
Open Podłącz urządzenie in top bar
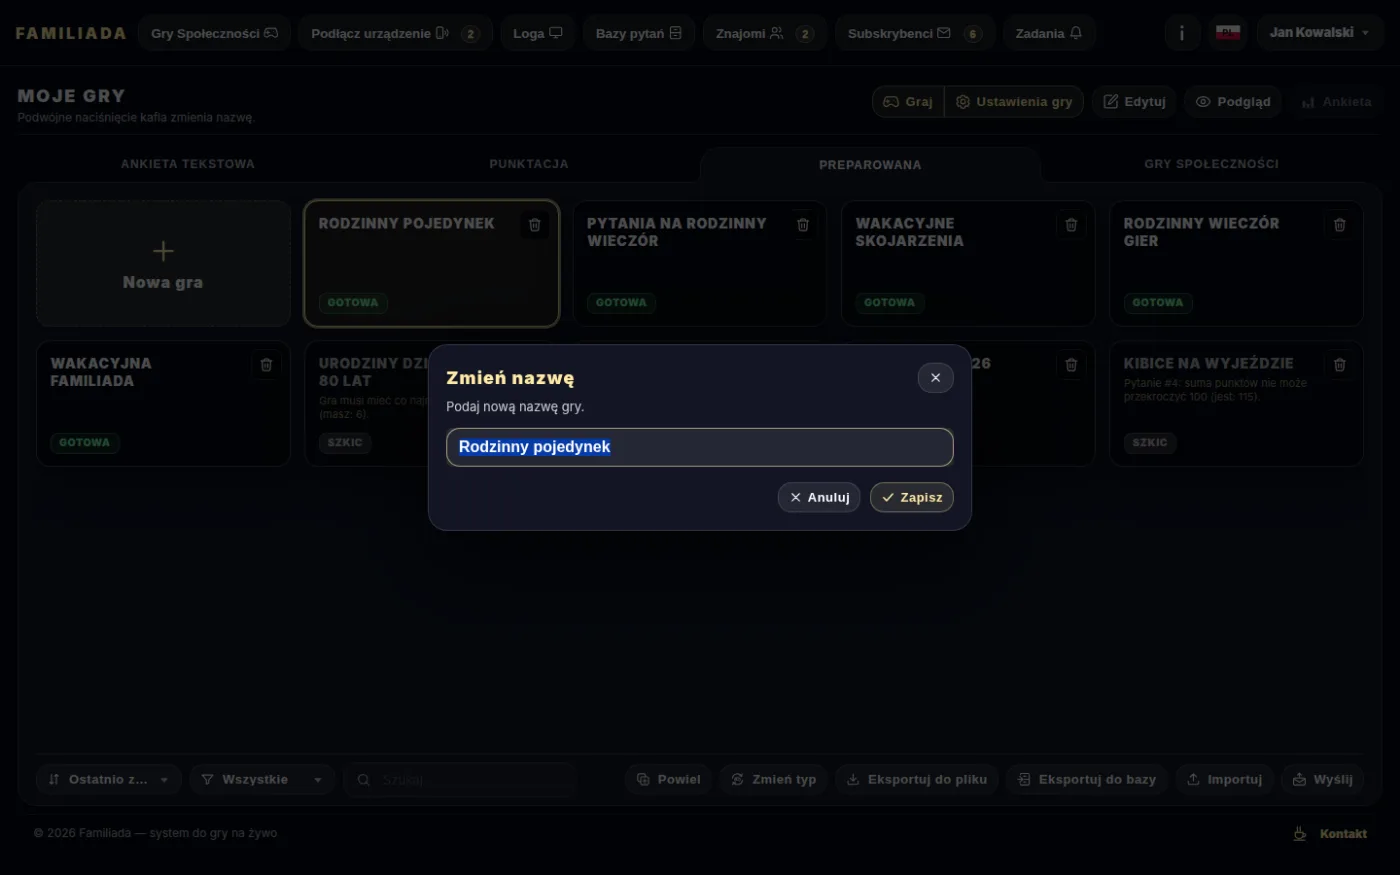[395, 33]
